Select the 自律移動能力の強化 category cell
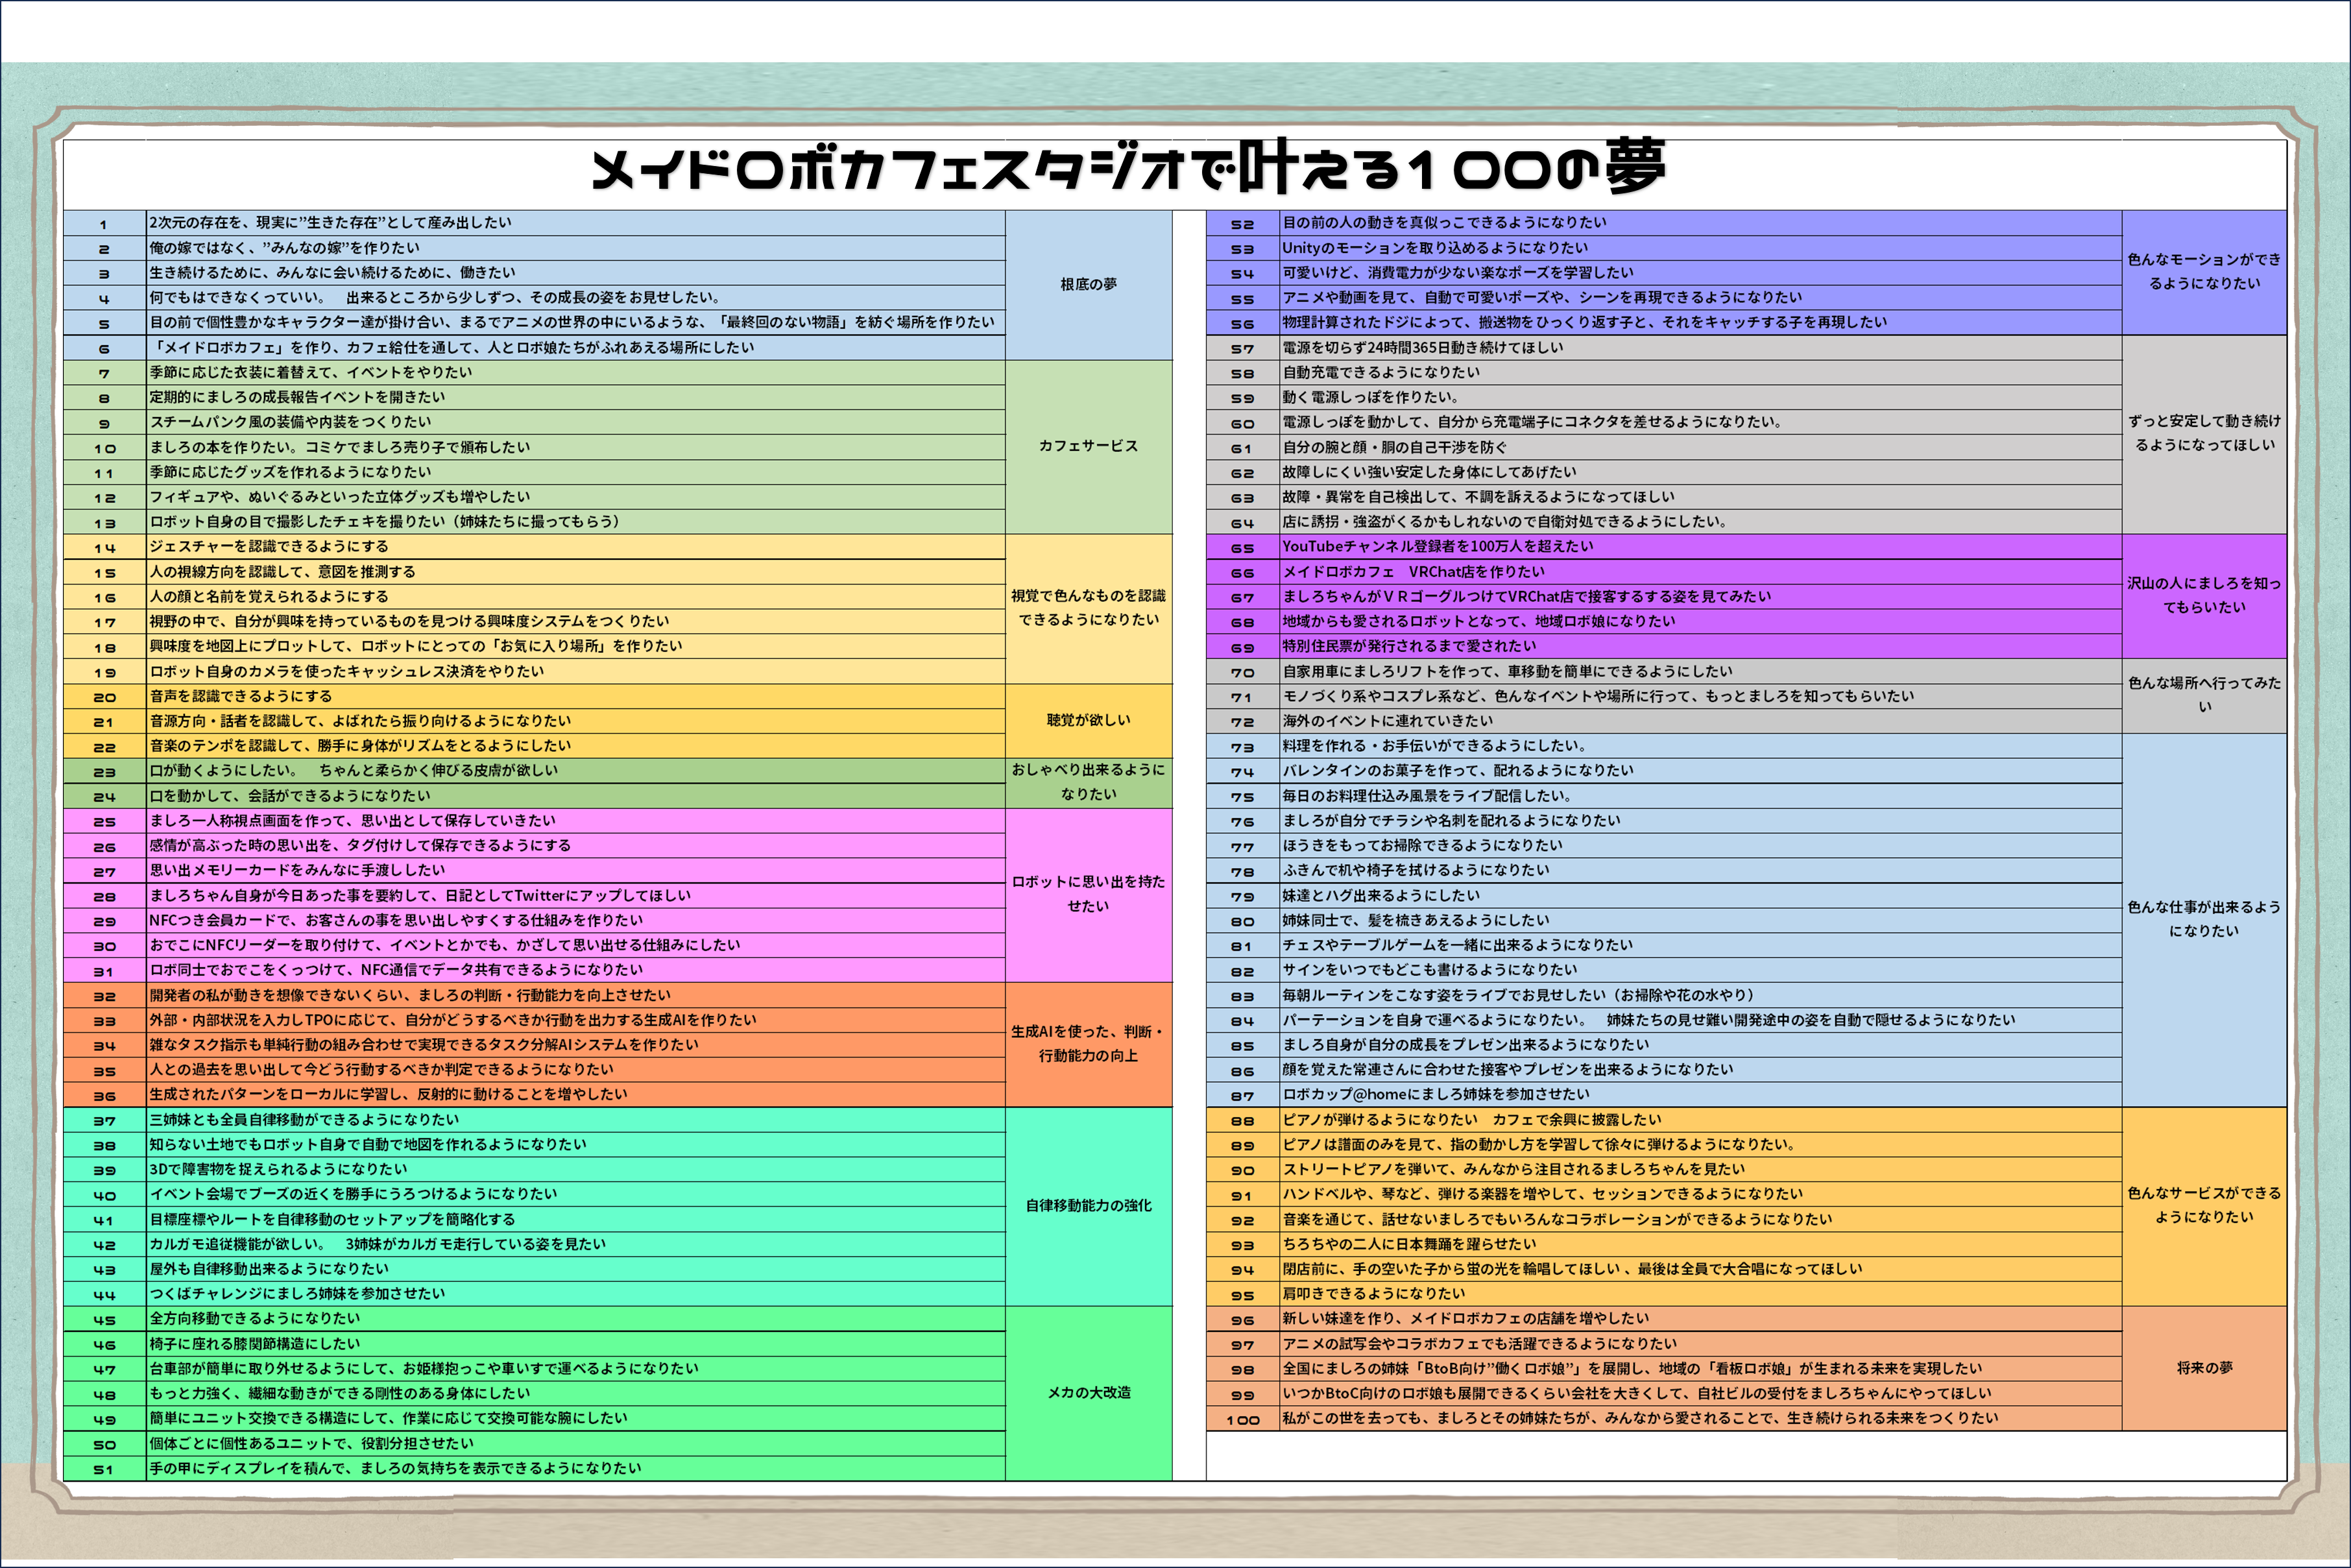This screenshot has width=2351, height=1568. pos(1088,1206)
